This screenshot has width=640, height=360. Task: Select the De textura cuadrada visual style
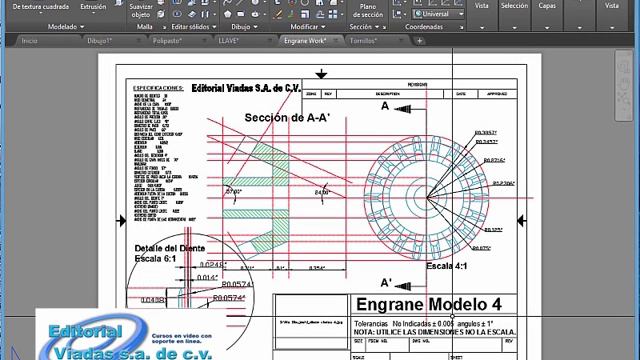[x=41, y=7]
